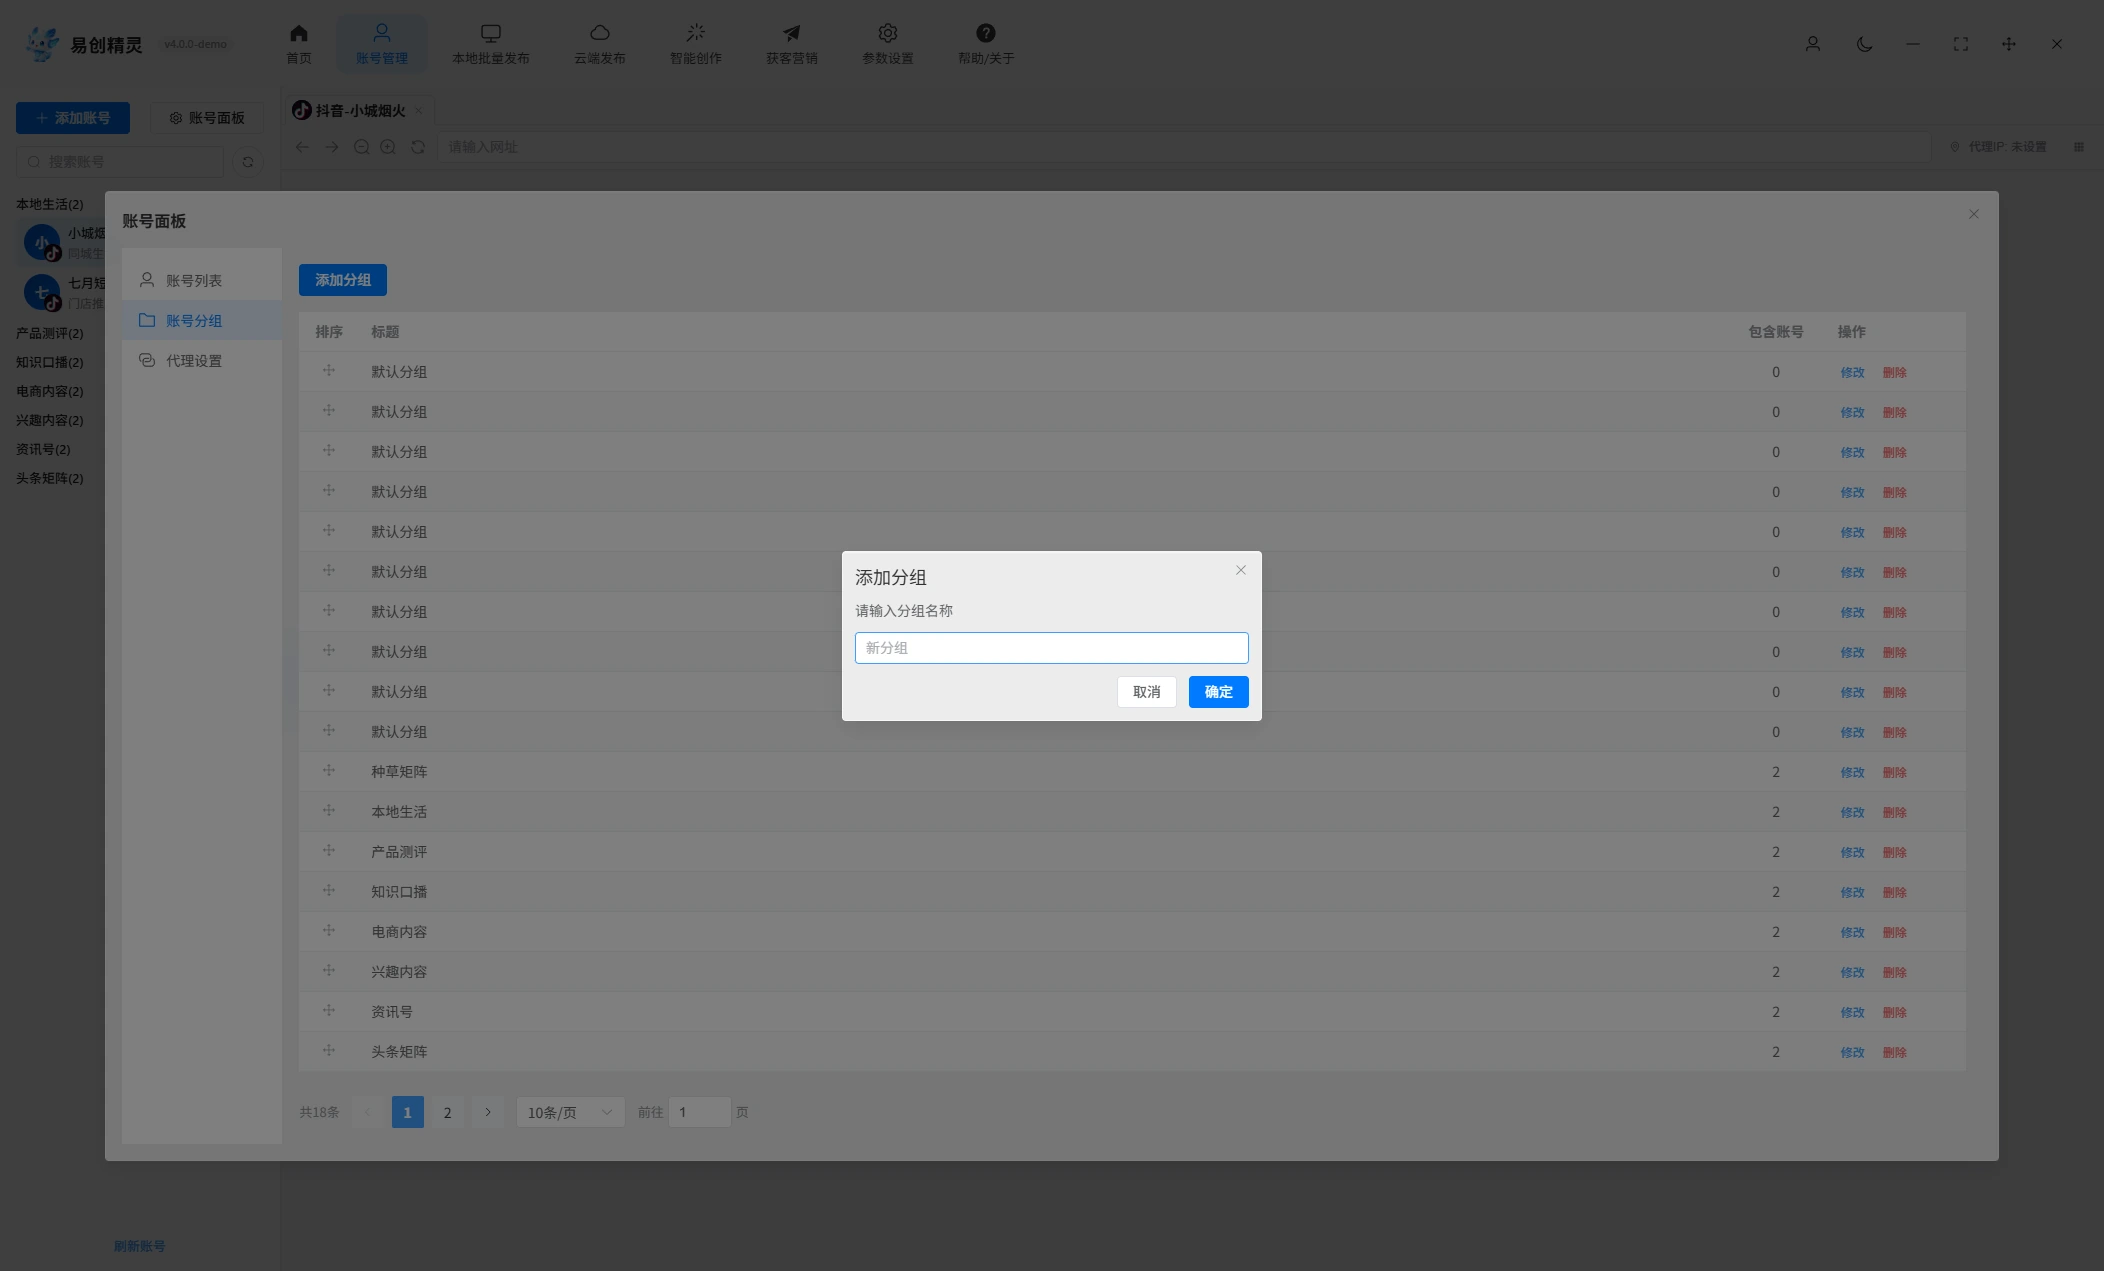
Task: Click the user profile icon at top right
Action: pyautogui.click(x=1812, y=44)
